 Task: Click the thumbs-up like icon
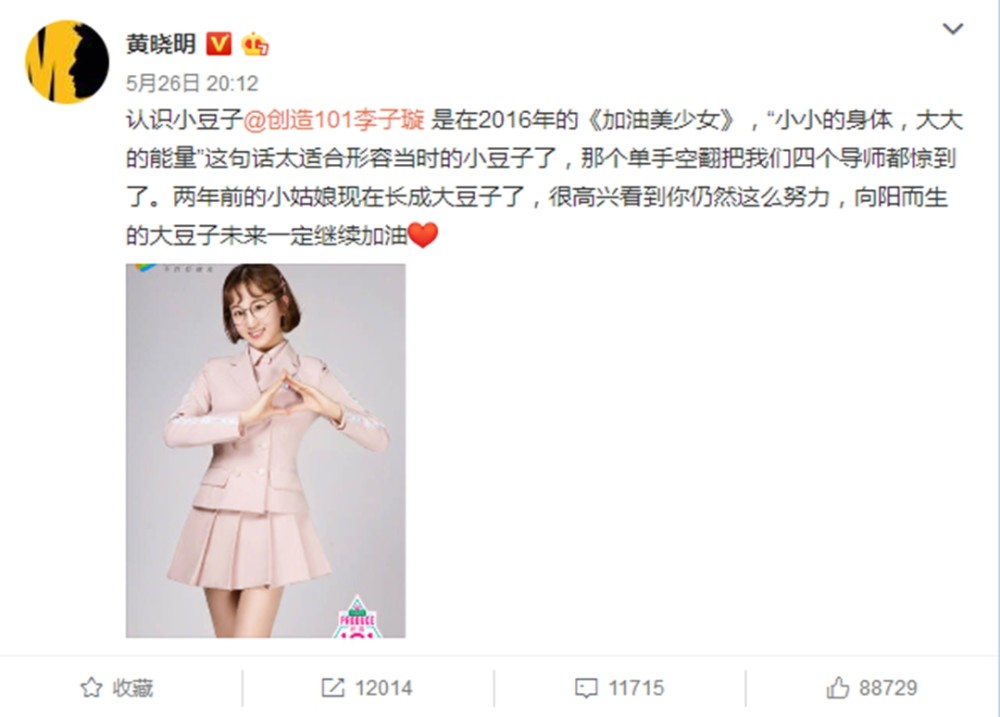coord(838,688)
